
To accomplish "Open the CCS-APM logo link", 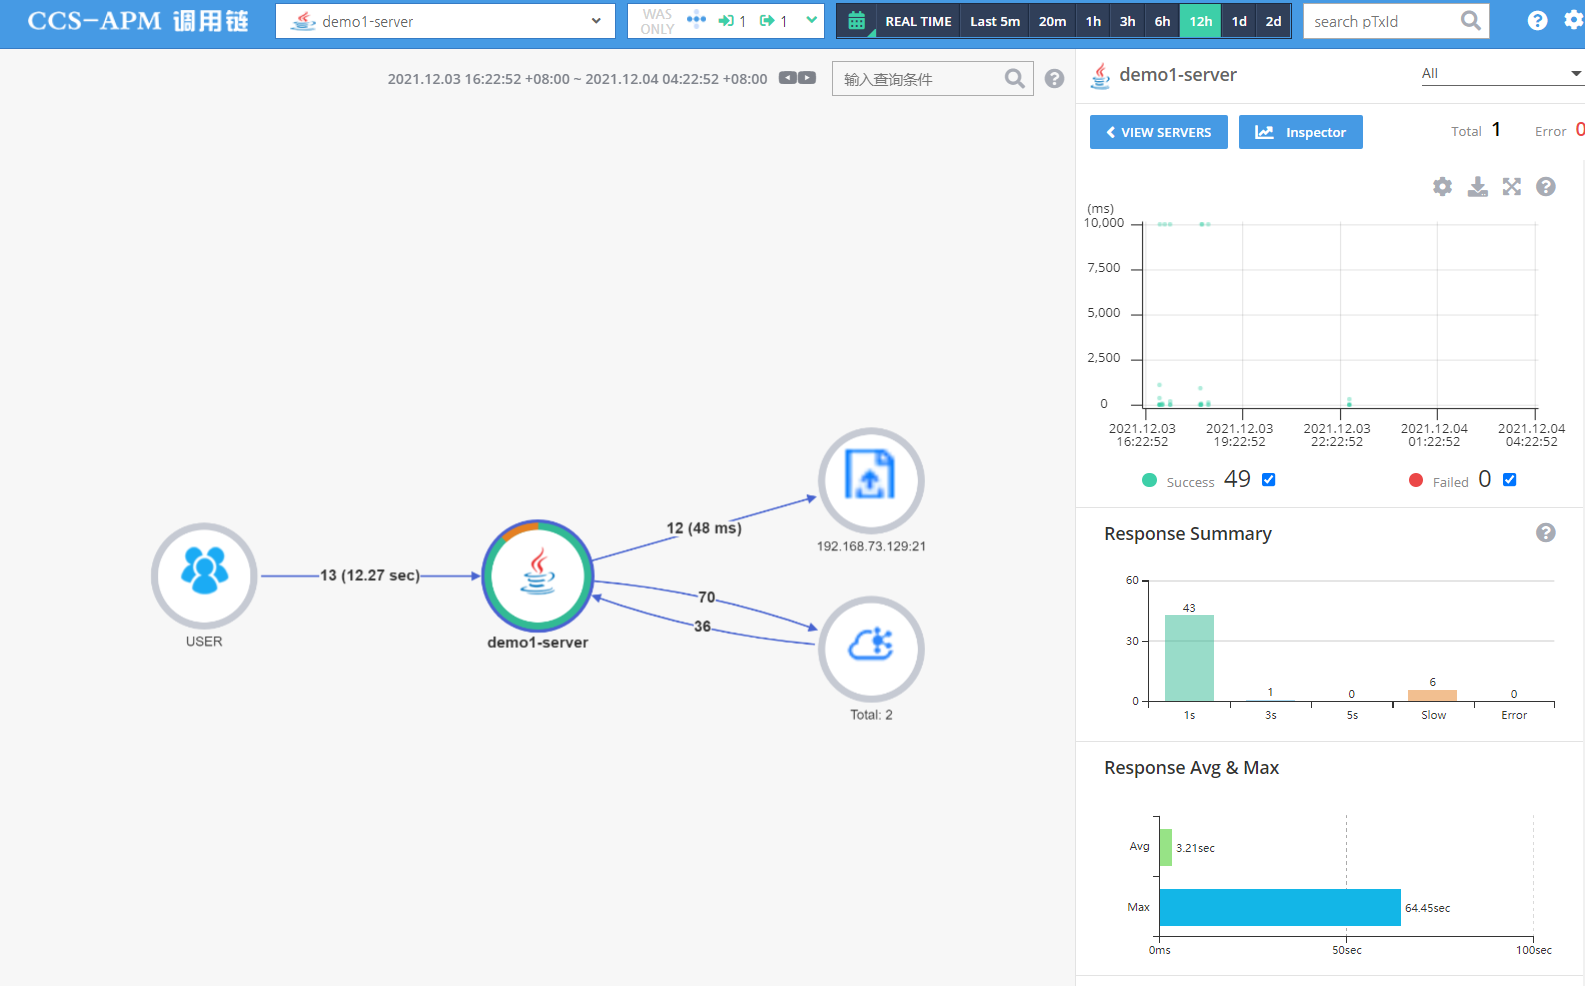I will pos(138,21).
